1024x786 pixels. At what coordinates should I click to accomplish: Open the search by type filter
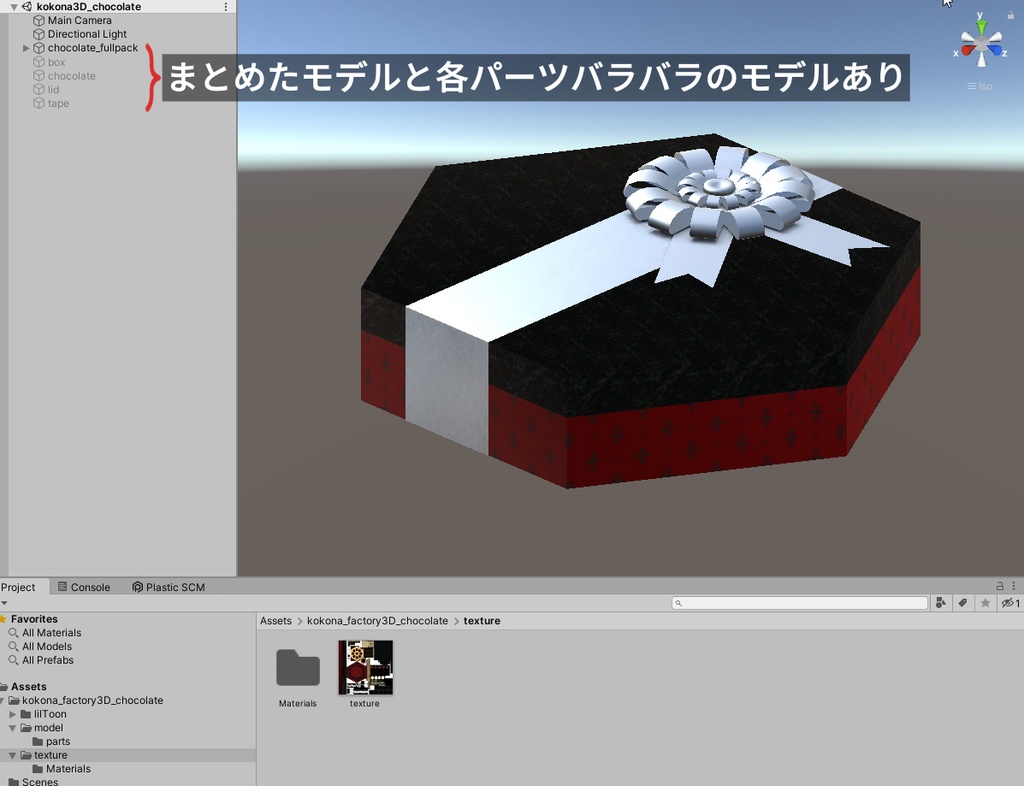[x=941, y=602]
